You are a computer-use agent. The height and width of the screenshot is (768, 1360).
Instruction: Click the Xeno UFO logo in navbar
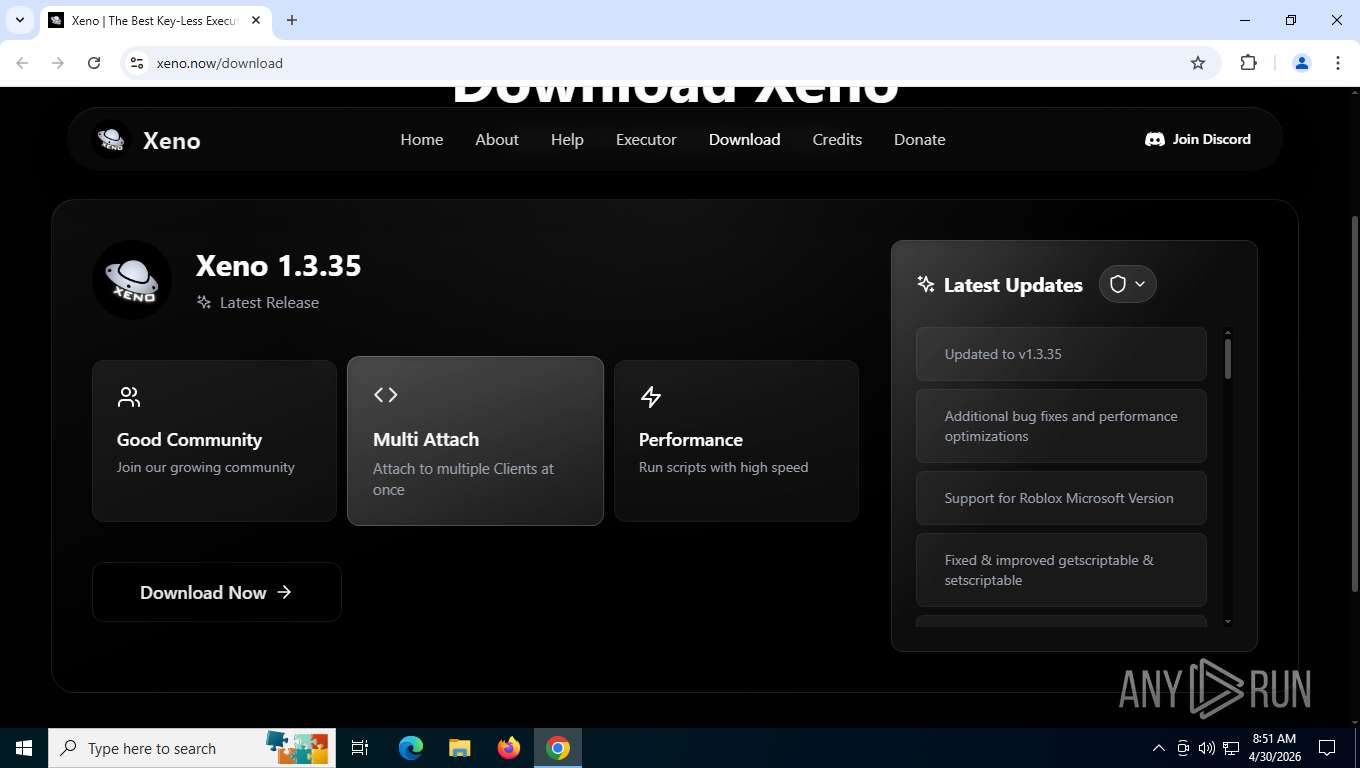[111, 140]
